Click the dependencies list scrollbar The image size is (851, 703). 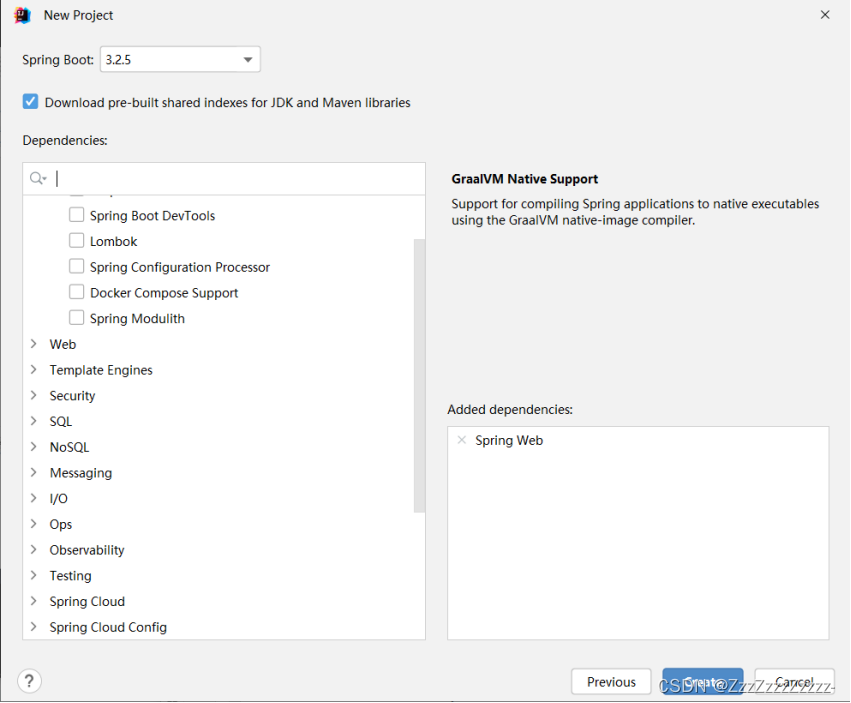419,375
